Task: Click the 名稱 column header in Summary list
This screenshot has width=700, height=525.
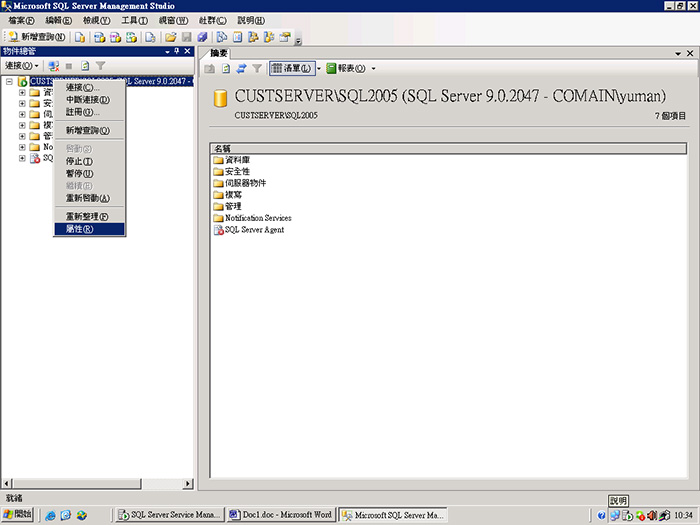Action: point(448,149)
